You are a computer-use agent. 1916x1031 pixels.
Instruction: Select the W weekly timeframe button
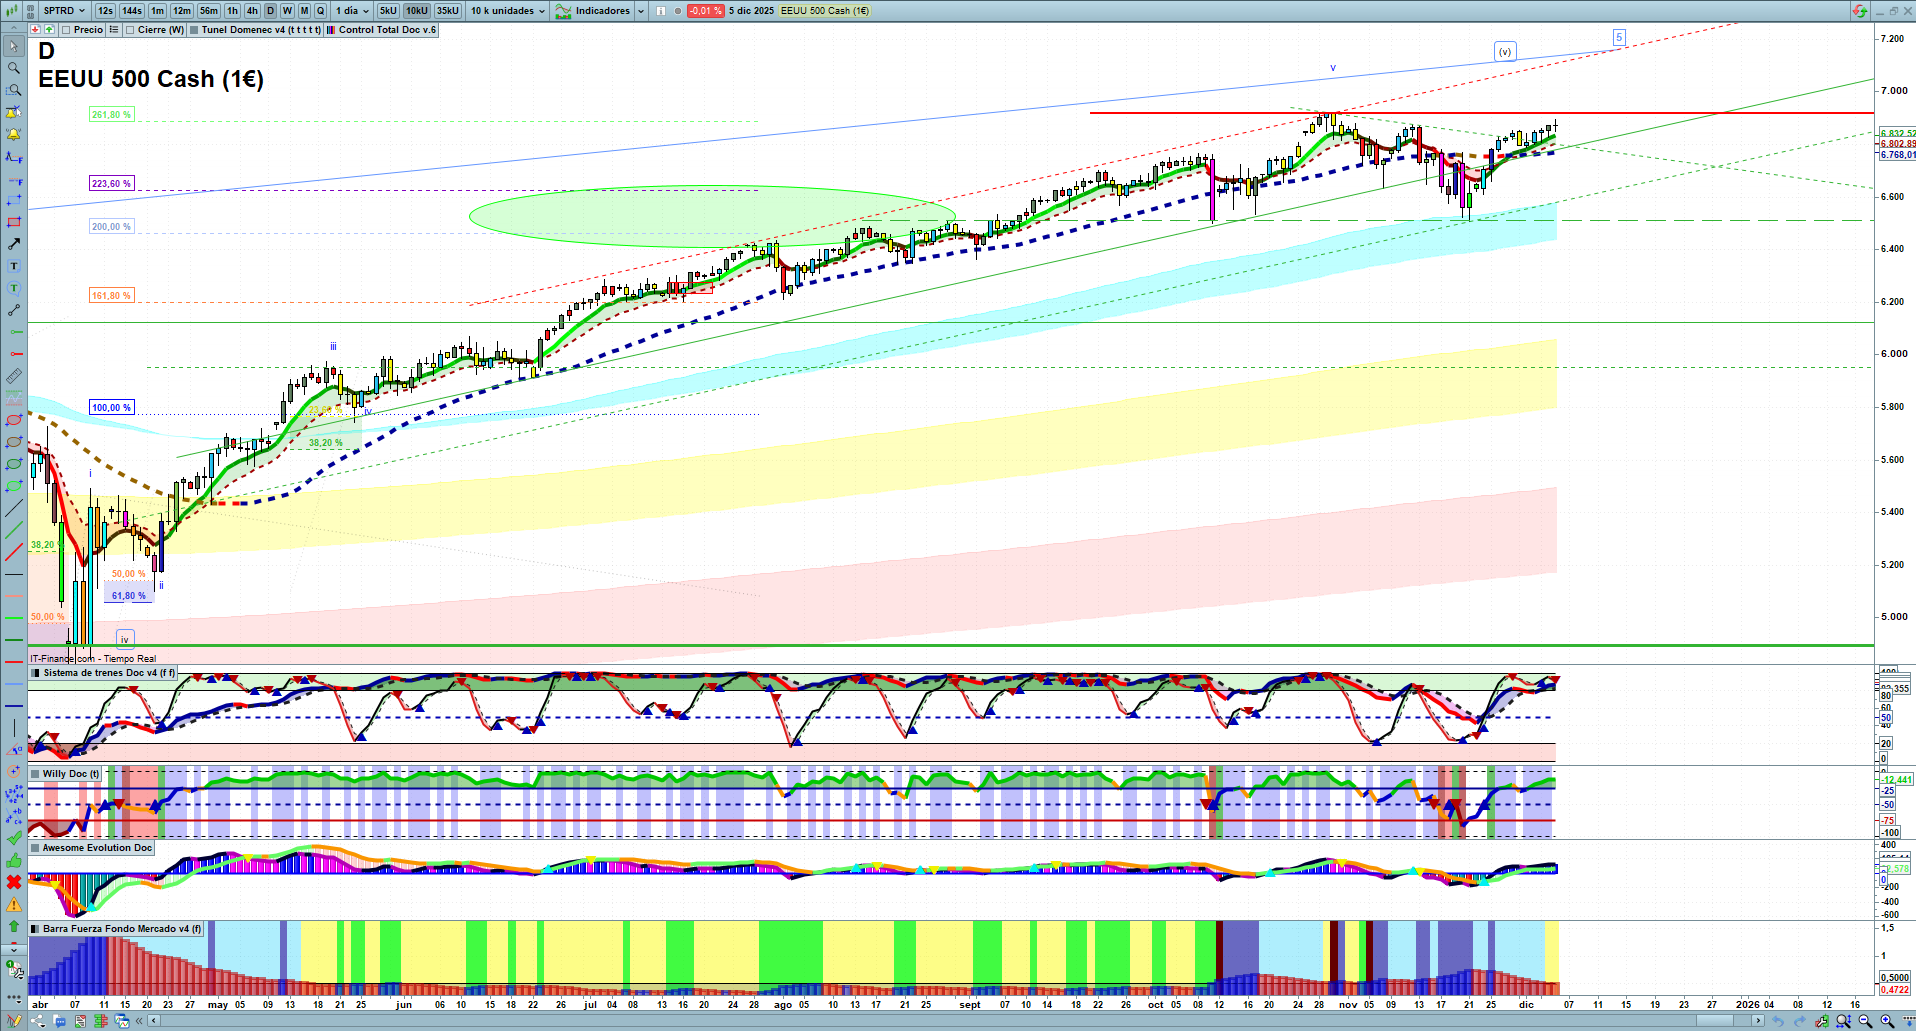coord(287,11)
